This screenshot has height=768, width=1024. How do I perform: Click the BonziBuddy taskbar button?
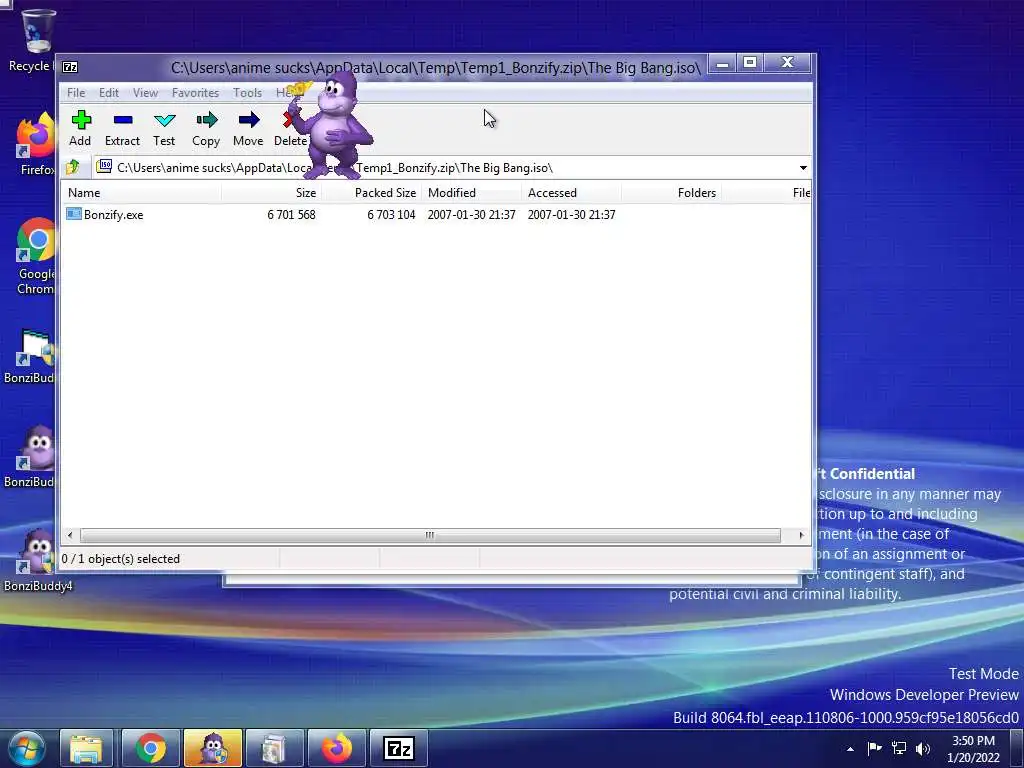(213, 748)
